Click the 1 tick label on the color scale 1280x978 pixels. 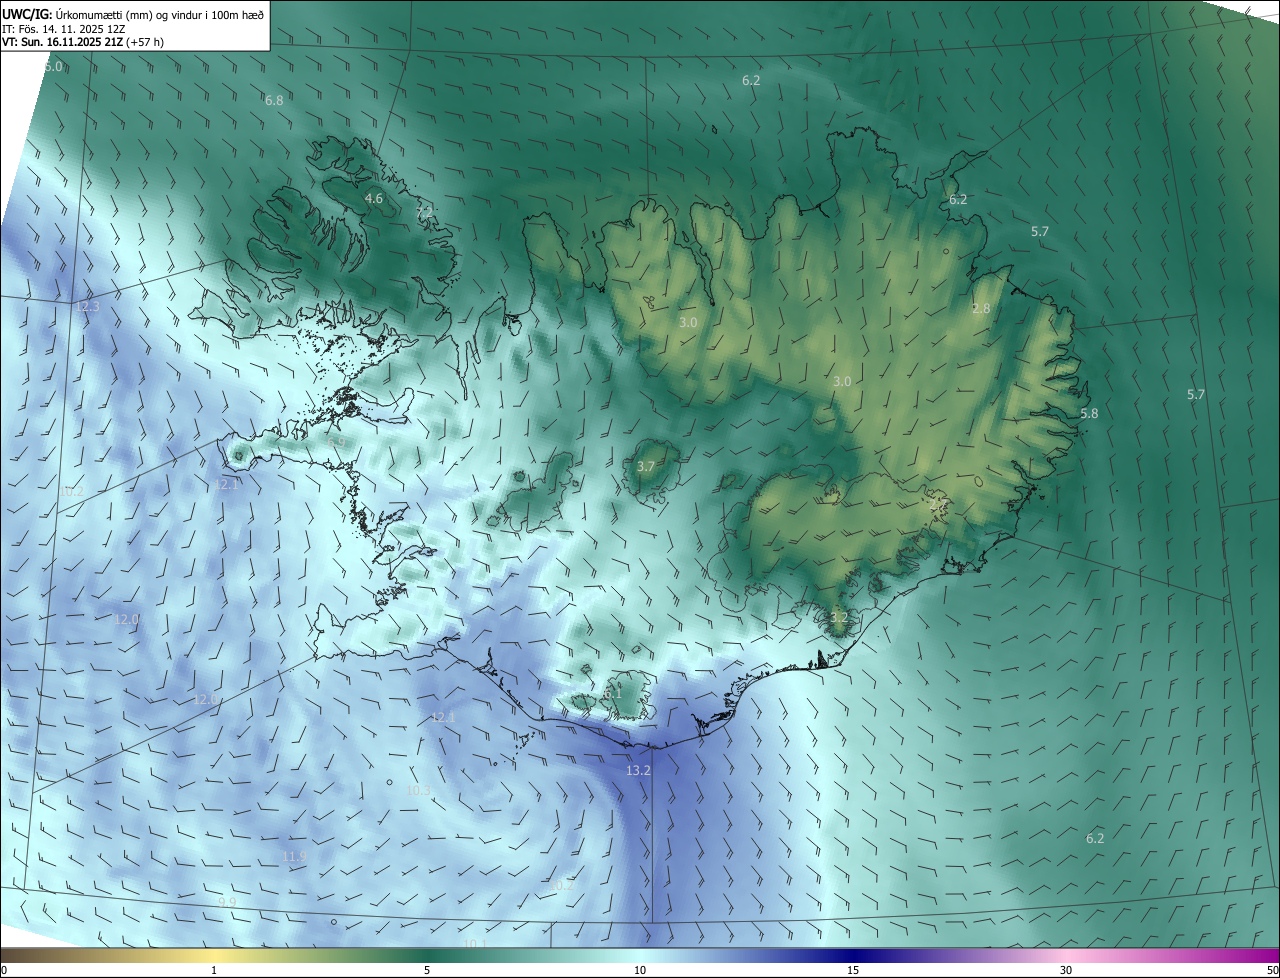tap(214, 970)
